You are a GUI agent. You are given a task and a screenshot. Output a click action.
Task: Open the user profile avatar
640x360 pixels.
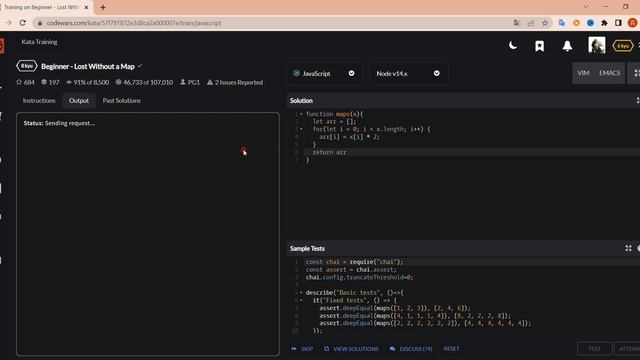pos(596,45)
